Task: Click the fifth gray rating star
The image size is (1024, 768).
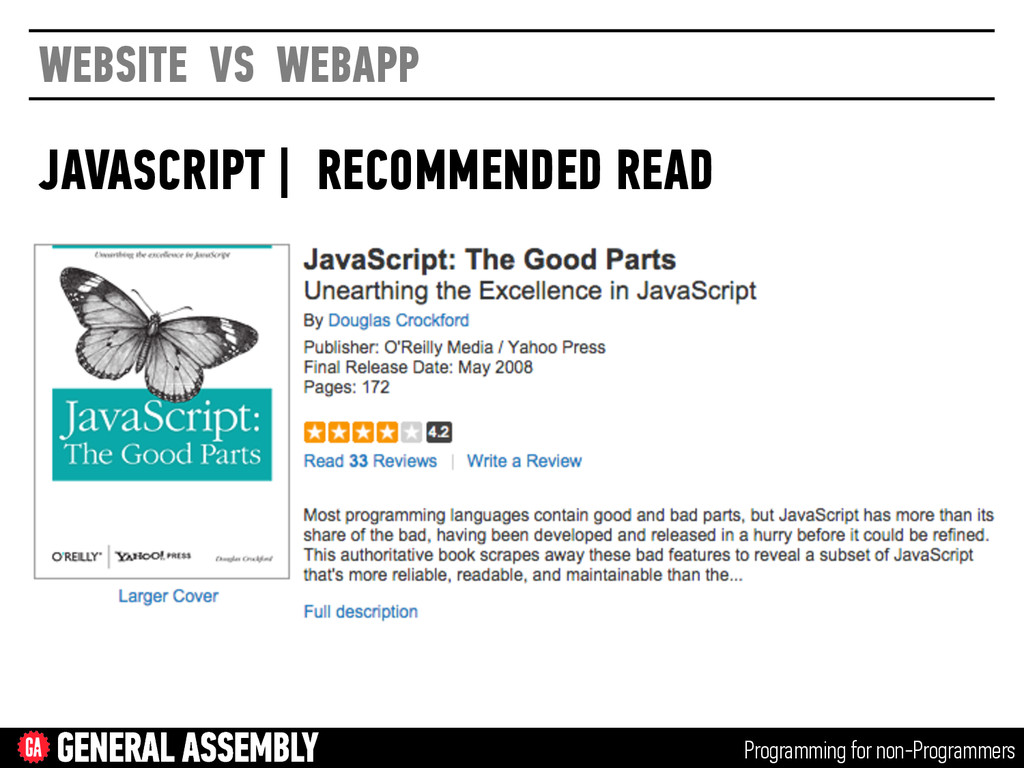Action: (411, 432)
